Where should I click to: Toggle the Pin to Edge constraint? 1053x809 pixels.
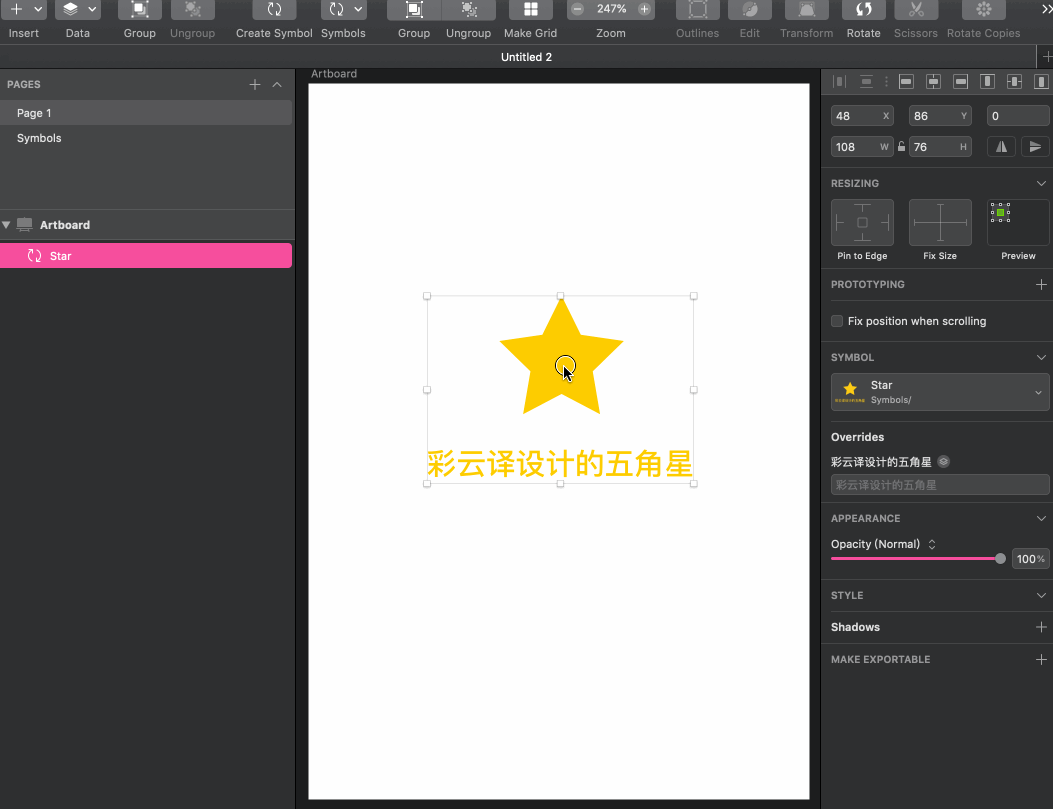(x=862, y=222)
